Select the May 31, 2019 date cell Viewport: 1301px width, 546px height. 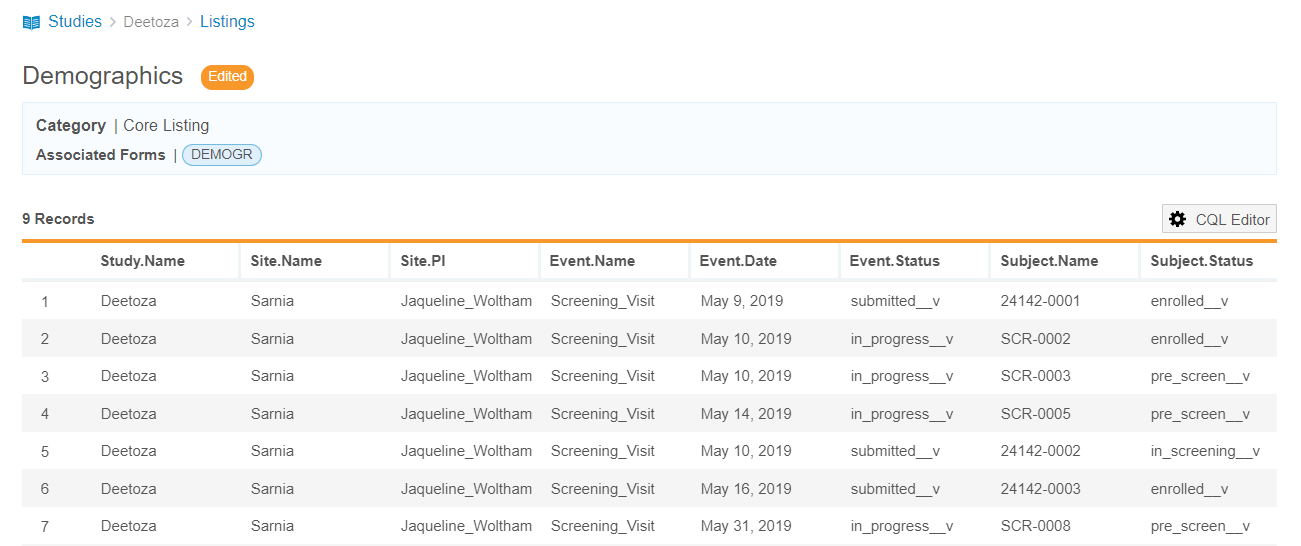coord(746,526)
